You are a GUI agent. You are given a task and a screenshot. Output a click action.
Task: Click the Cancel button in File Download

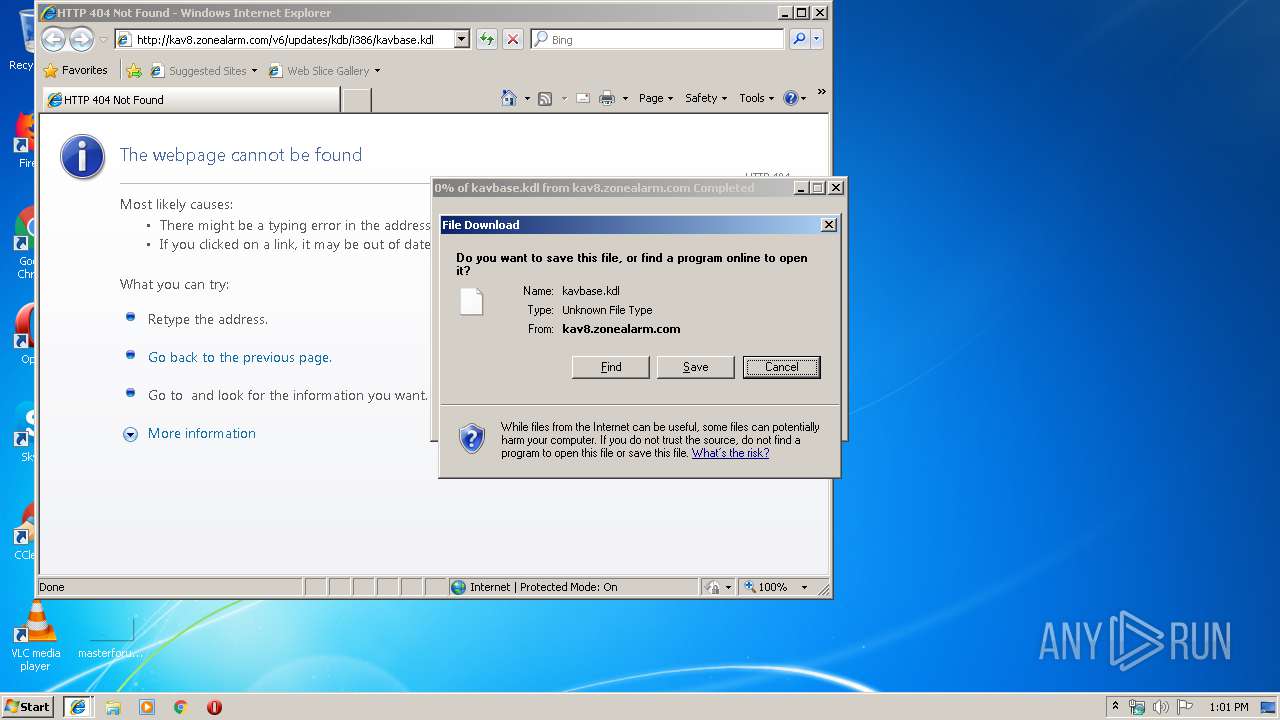pyautogui.click(x=782, y=367)
